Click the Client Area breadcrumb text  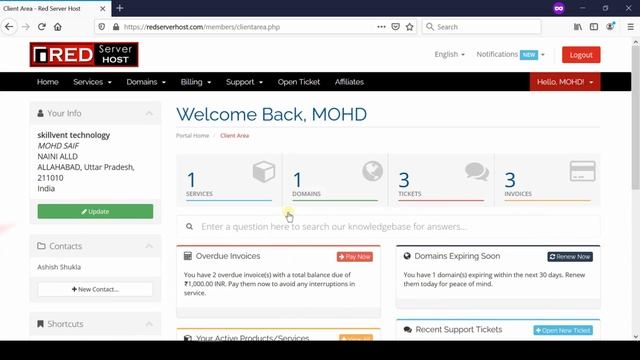coord(234,136)
